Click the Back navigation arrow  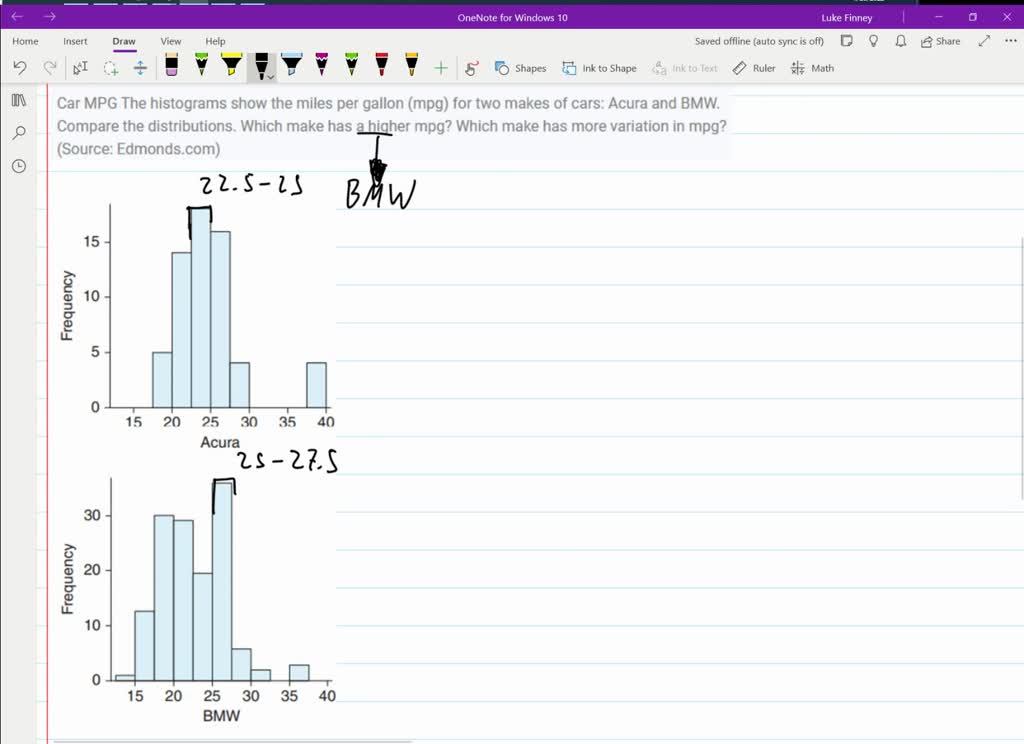tap(18, 16)
